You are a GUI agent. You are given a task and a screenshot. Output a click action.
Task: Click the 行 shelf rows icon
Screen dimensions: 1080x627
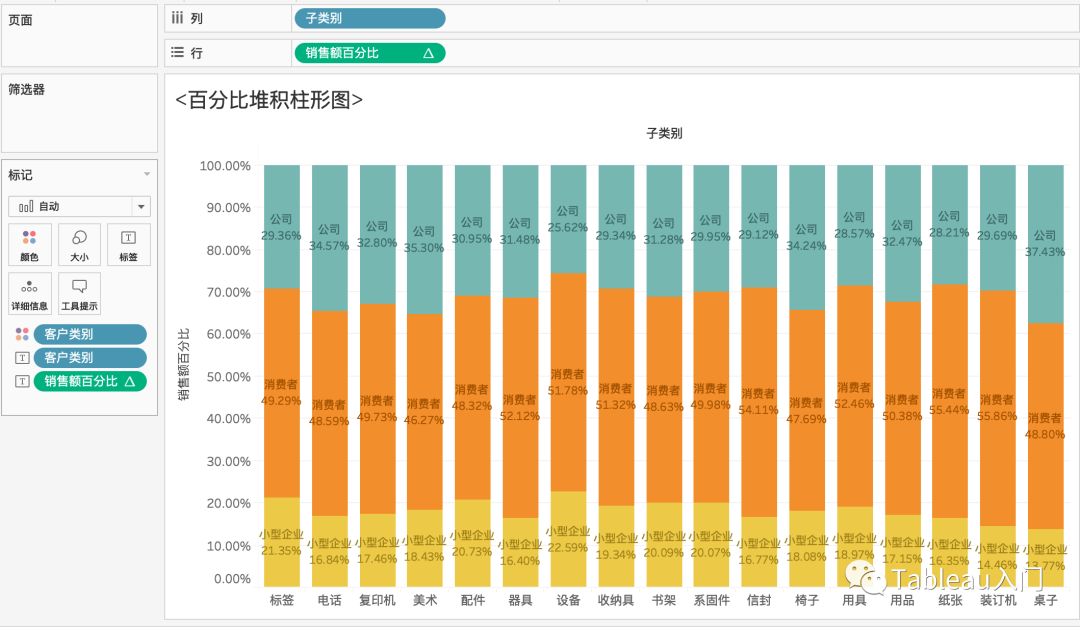pos(175,52)
